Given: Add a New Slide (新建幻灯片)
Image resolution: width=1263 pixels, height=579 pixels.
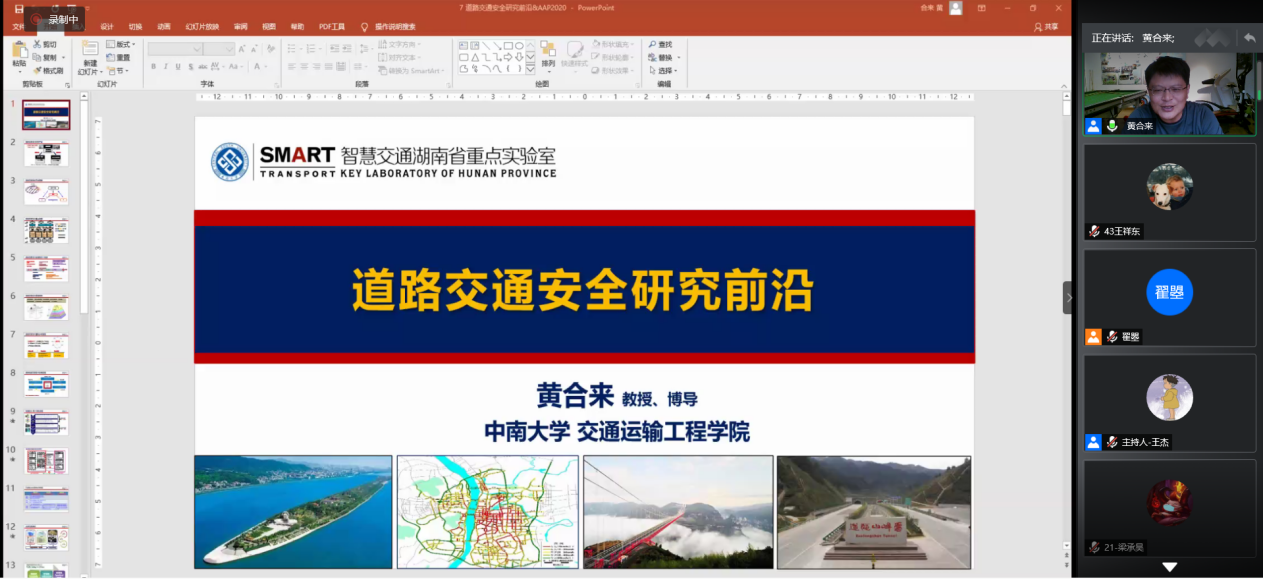Looking at the screenshot, I should click(x=90, y=50).
